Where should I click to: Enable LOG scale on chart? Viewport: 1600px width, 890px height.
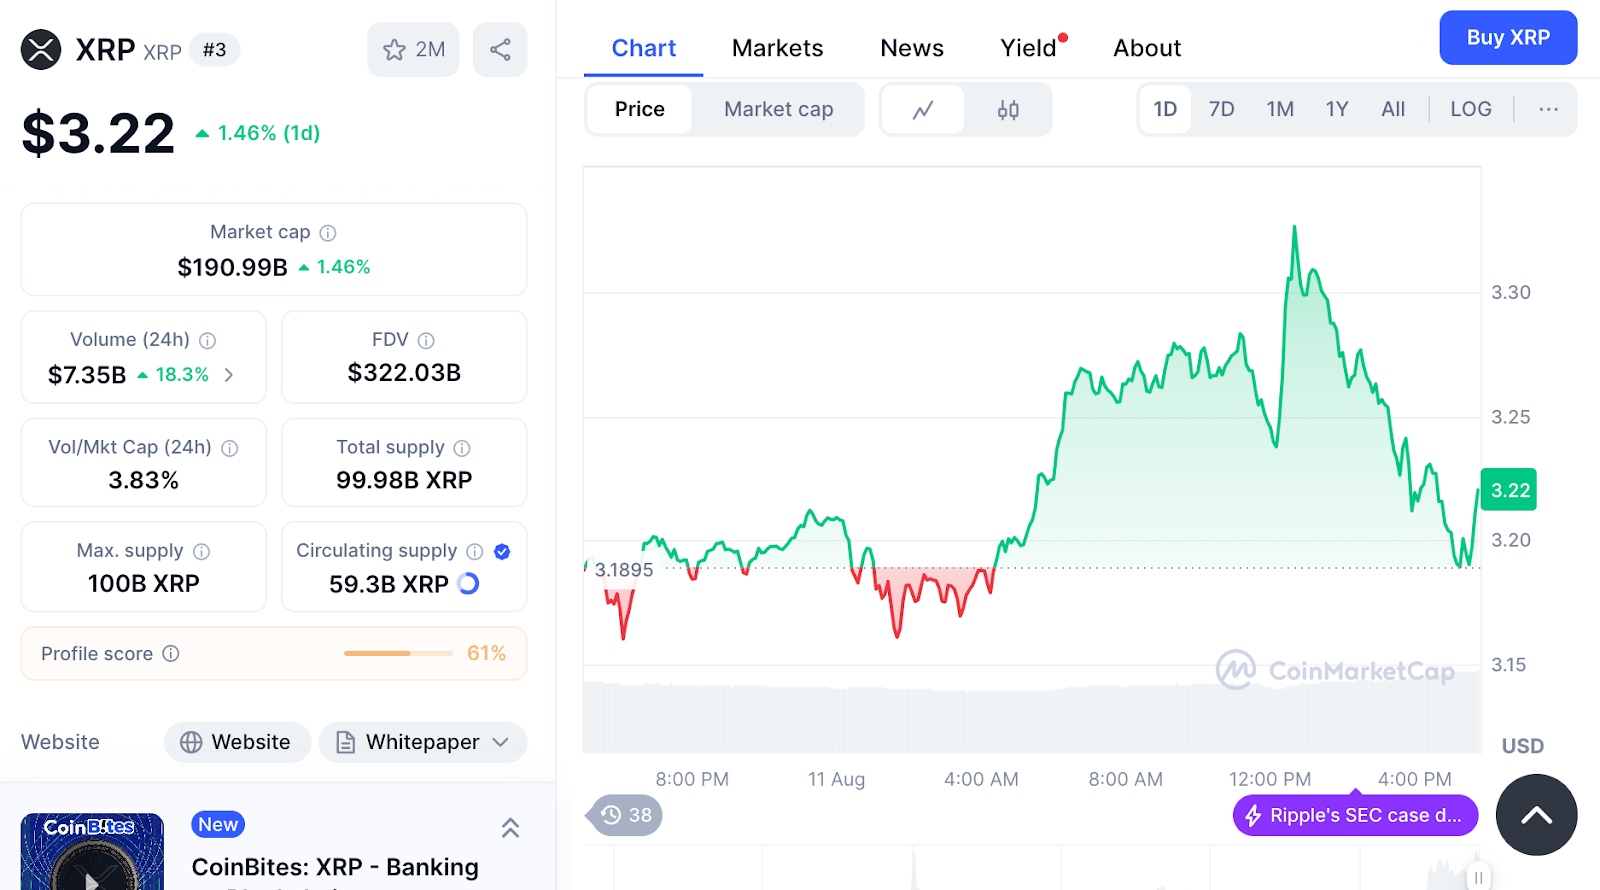(1470, 110)
